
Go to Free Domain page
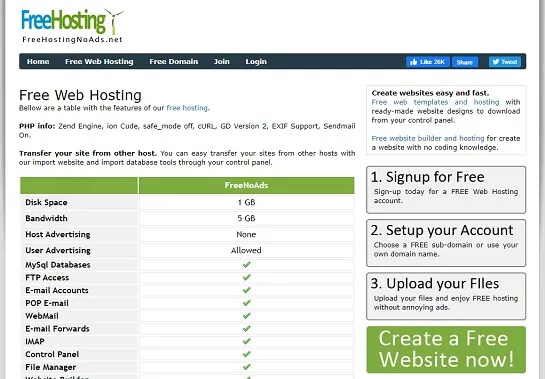click(173, 62)
